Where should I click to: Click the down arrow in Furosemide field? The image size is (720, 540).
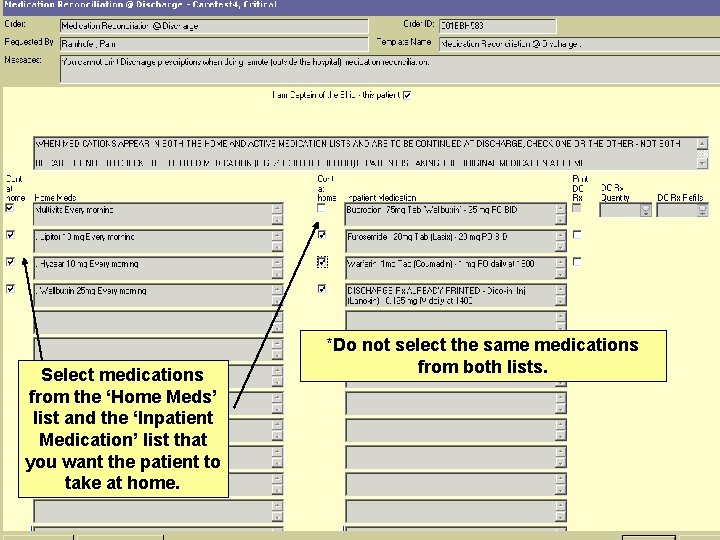[560, 247]
